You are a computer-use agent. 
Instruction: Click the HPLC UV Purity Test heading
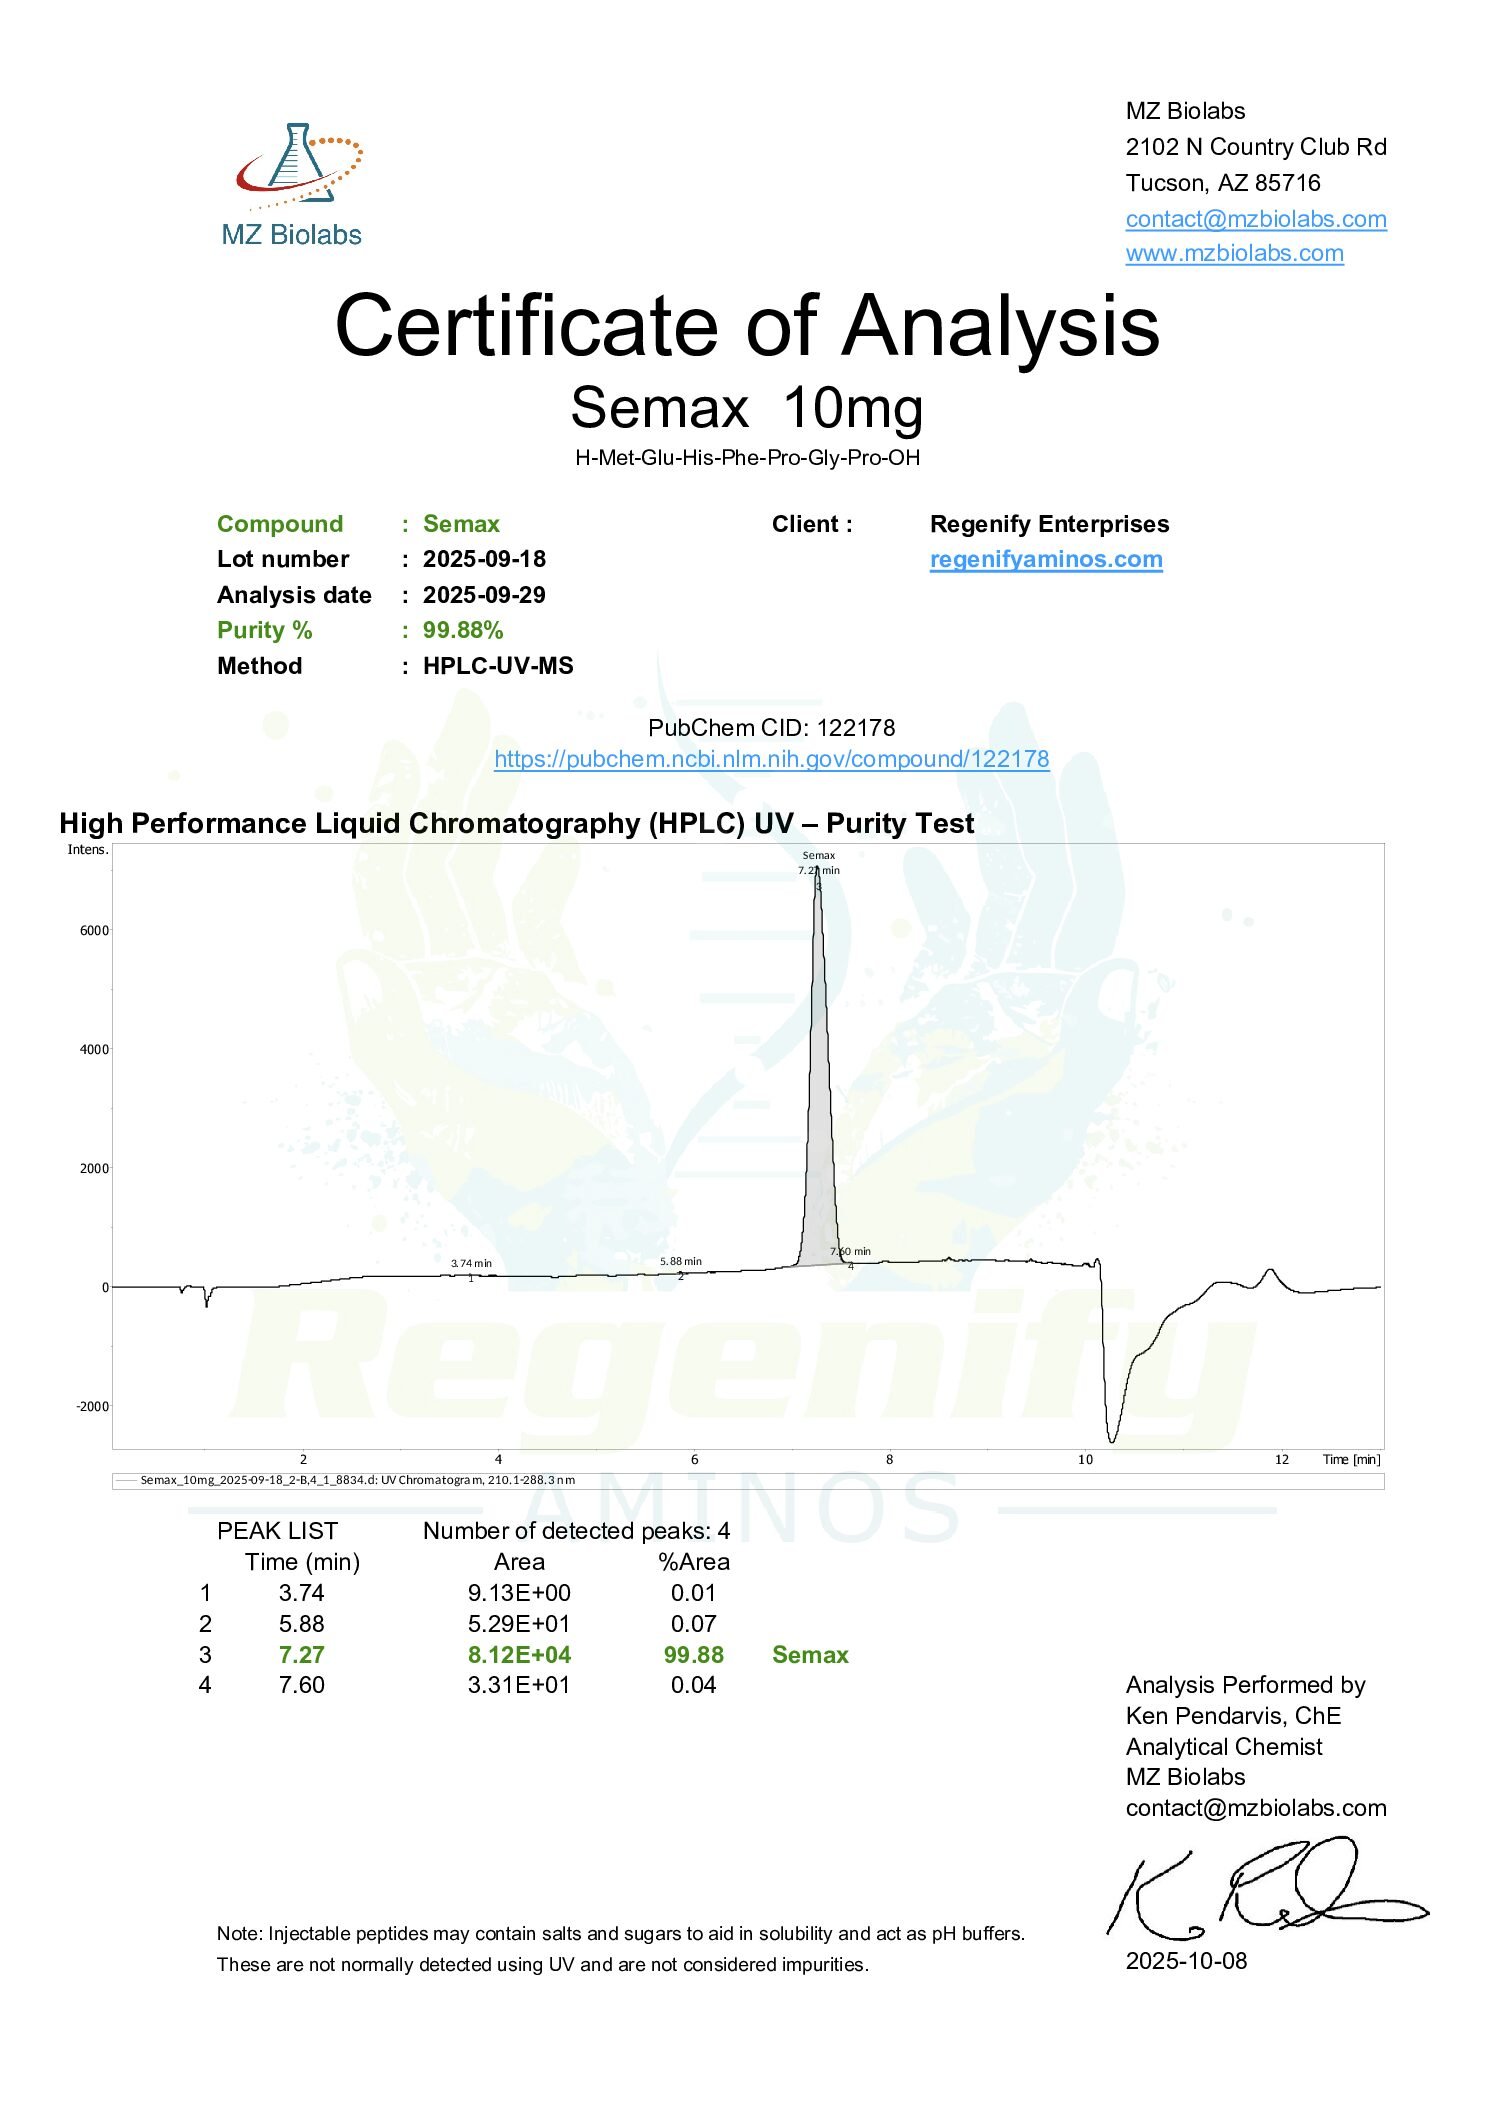point(517,823)
